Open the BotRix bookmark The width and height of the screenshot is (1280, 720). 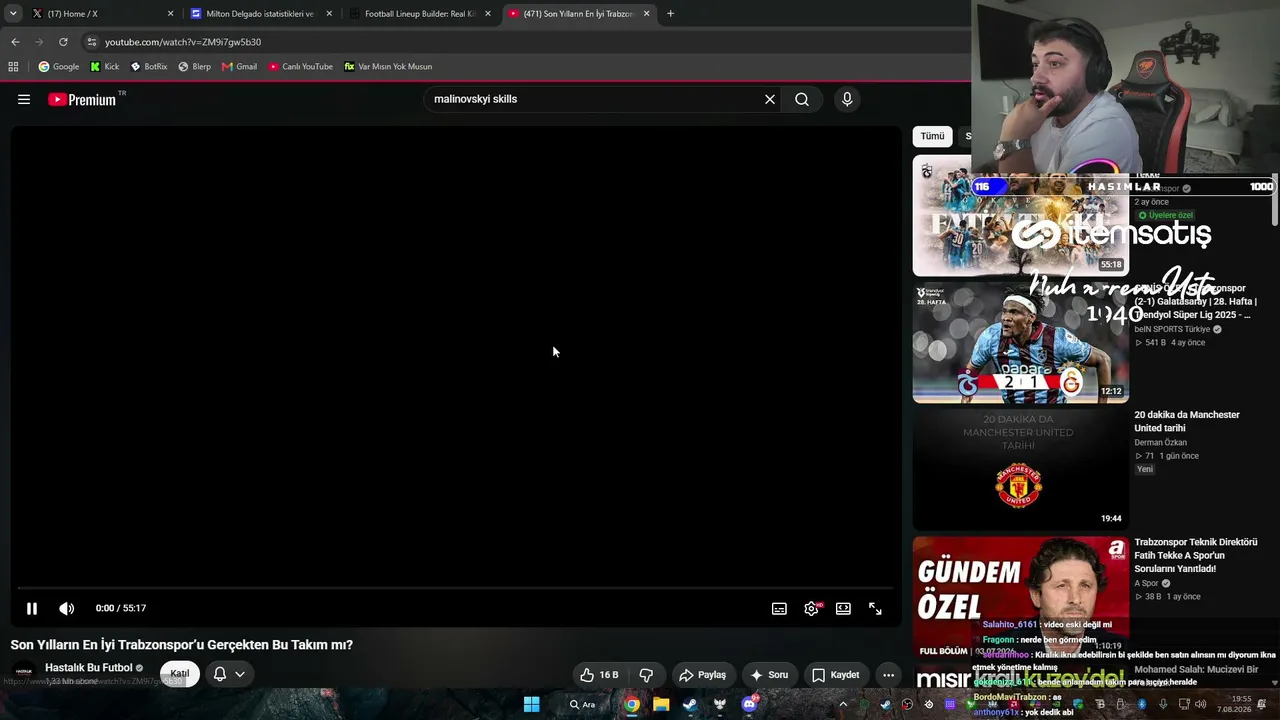[x=149, y=67]
